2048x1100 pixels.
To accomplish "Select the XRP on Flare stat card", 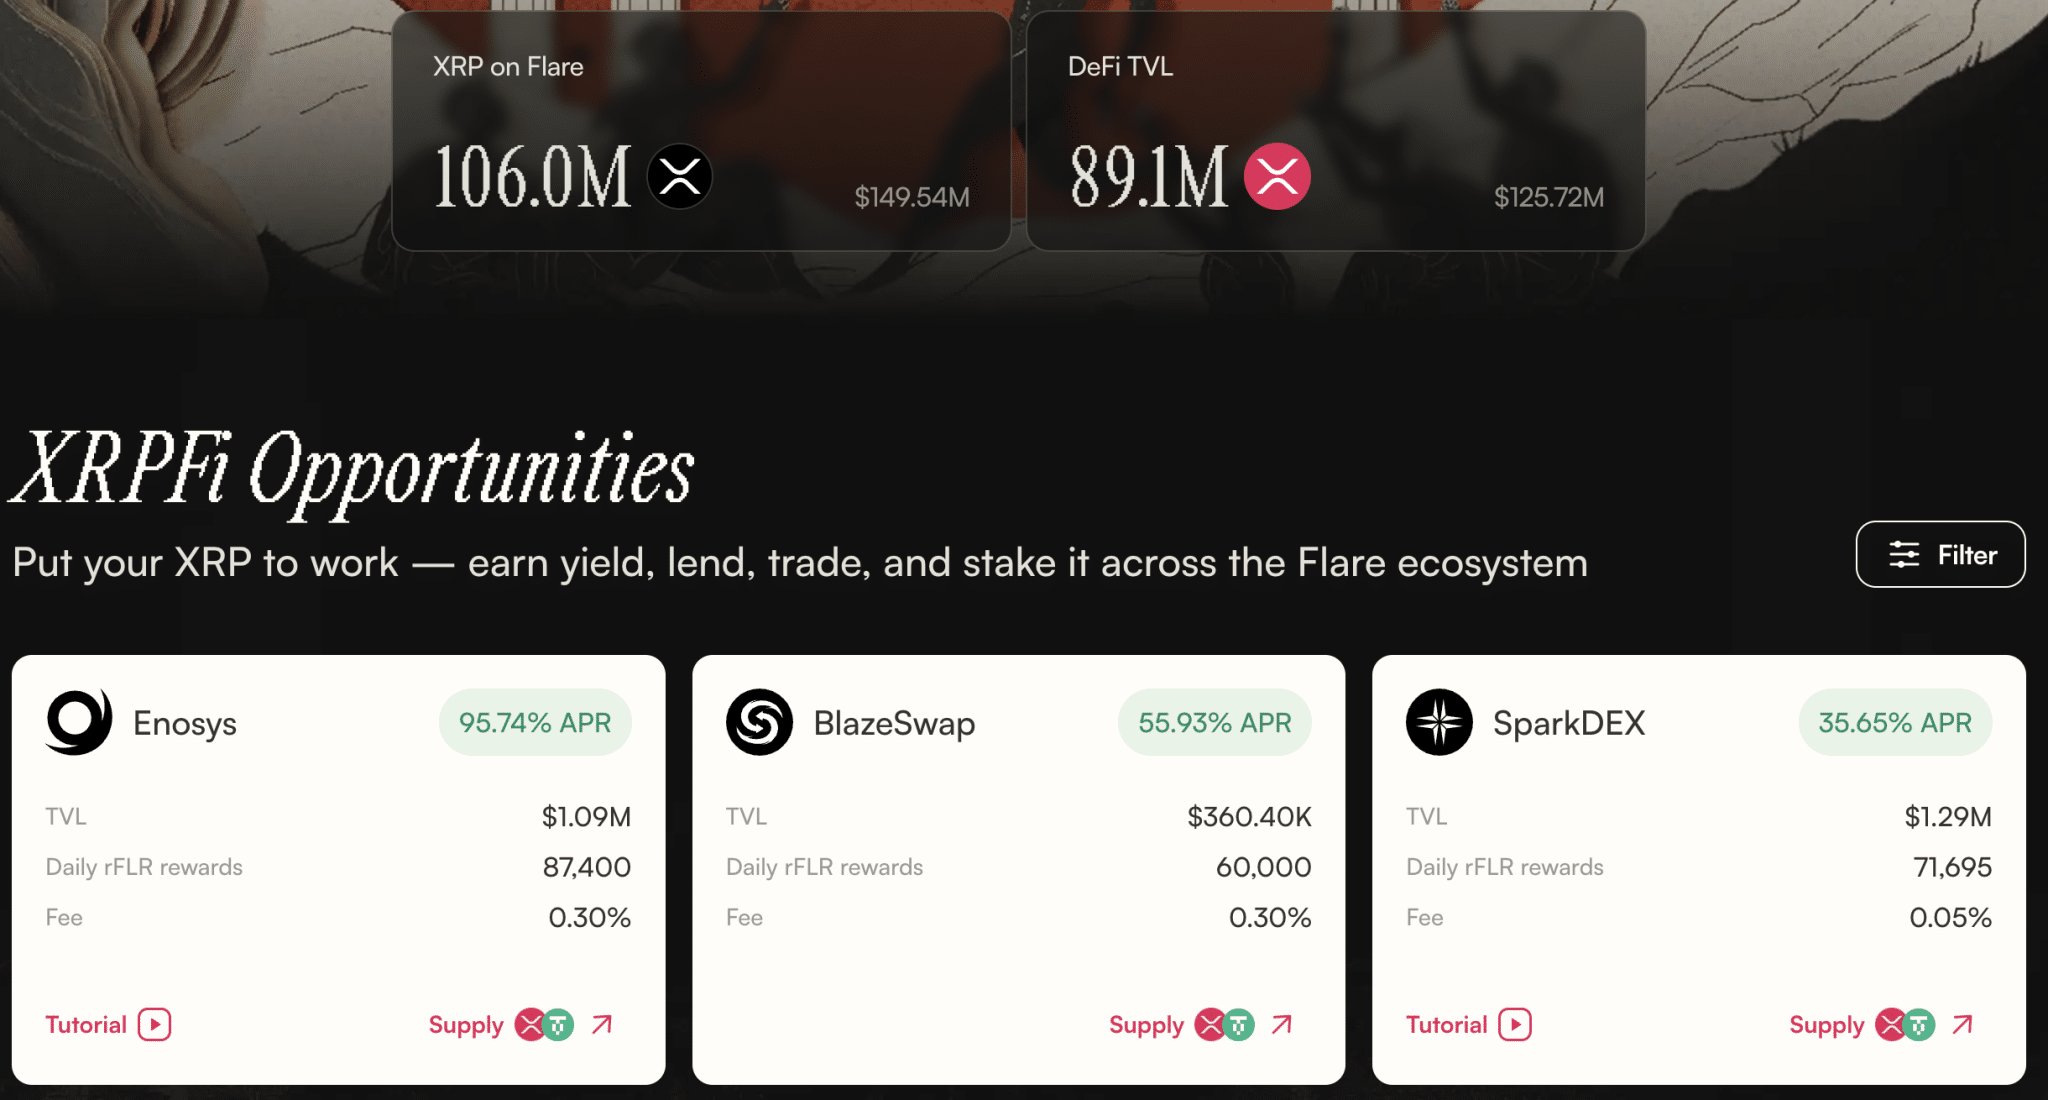I will pyautogui.click(x=700, y=130).
